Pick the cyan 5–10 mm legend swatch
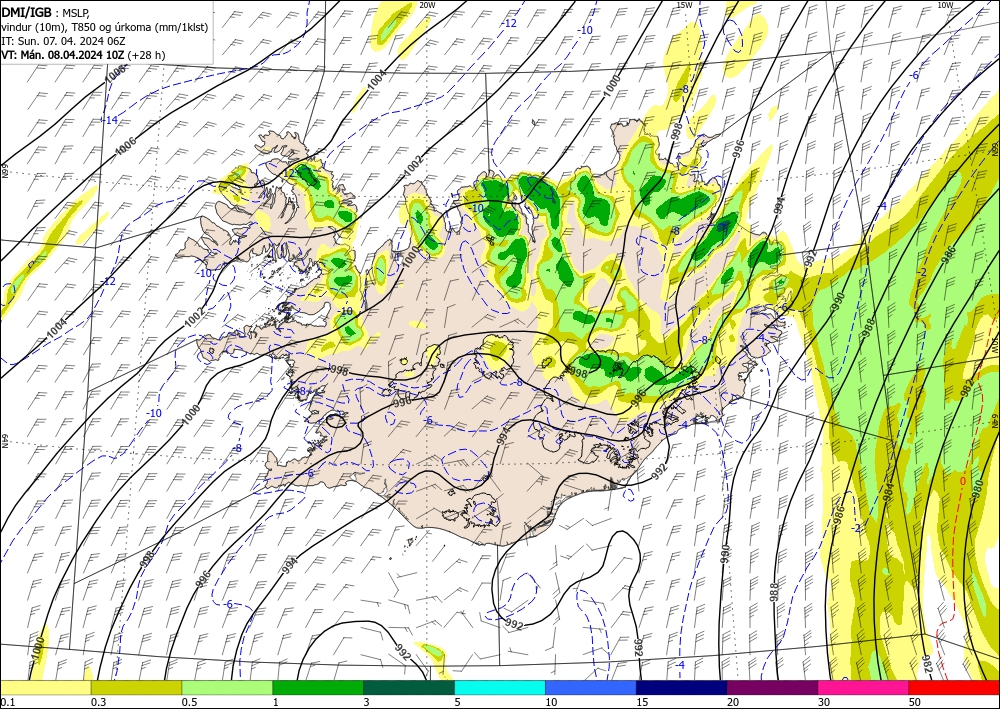Screen dimensions: 1000x709 500,687
